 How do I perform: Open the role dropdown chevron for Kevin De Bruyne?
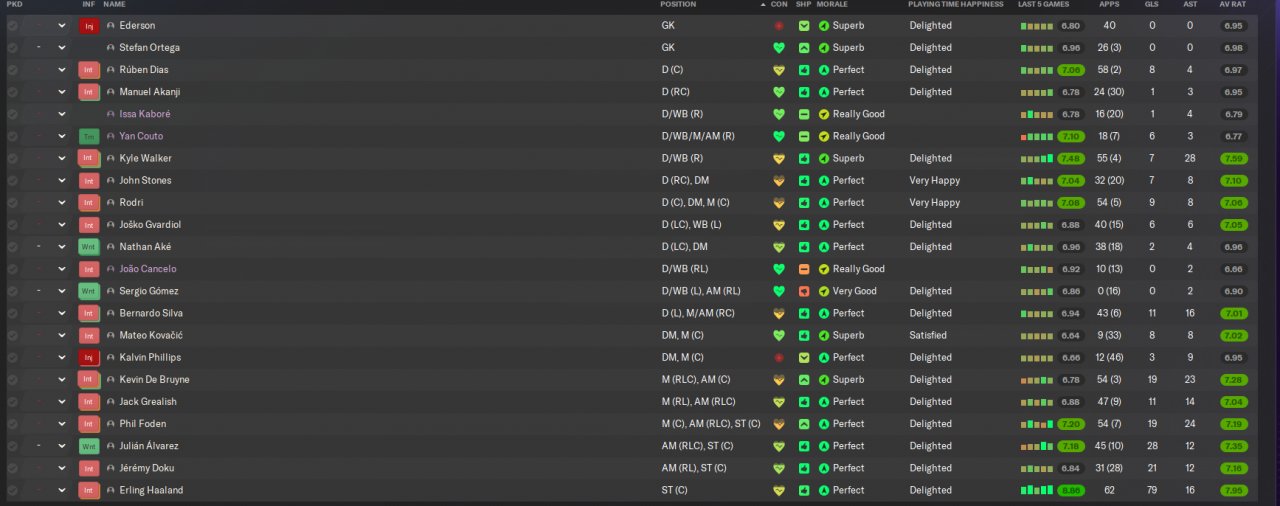61,380
